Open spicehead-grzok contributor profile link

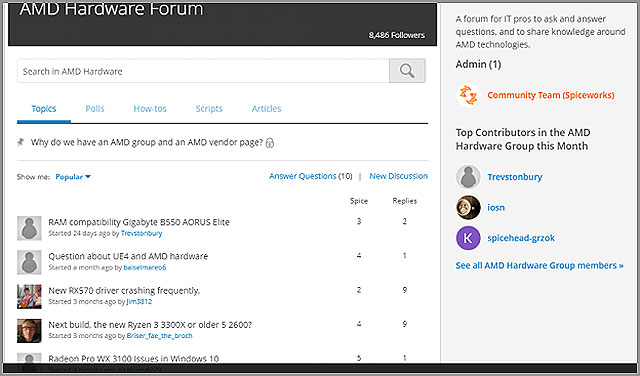[521, 238]
